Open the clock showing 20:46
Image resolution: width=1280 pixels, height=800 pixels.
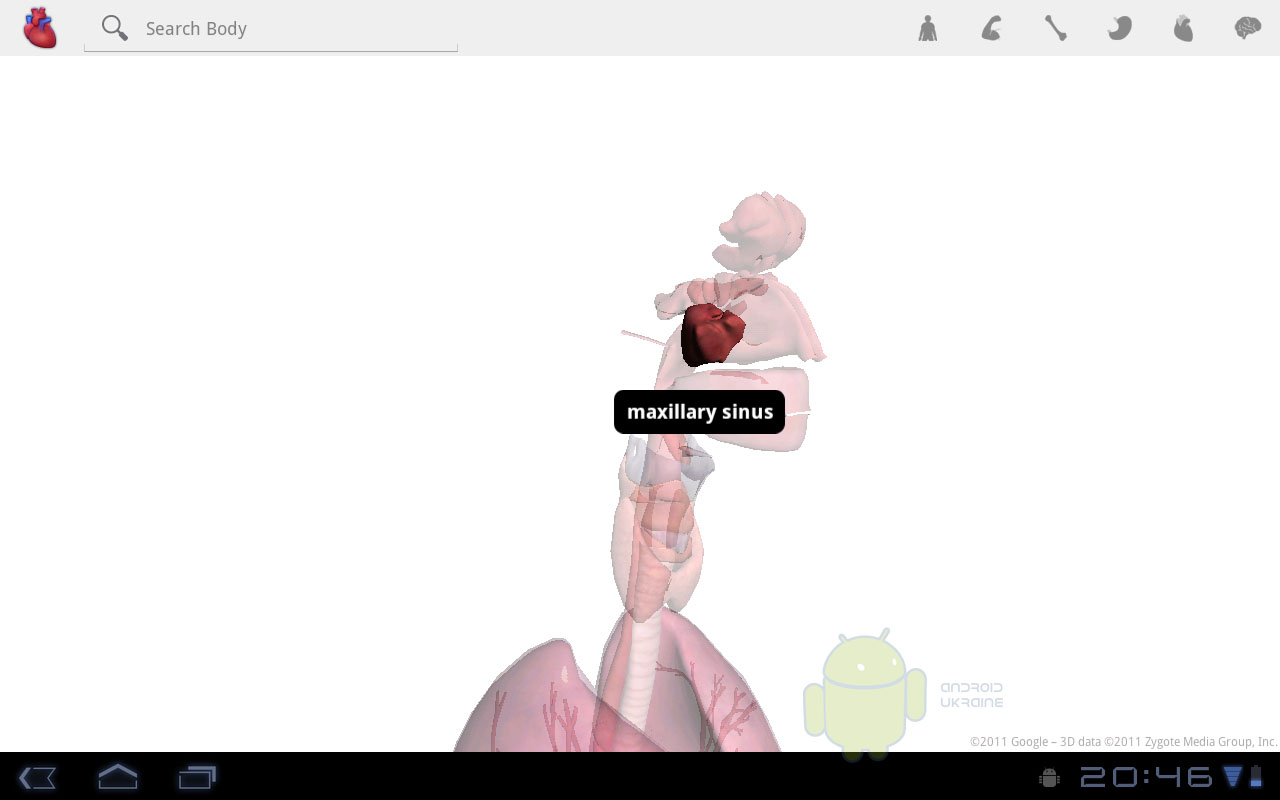click(1146, 777)
